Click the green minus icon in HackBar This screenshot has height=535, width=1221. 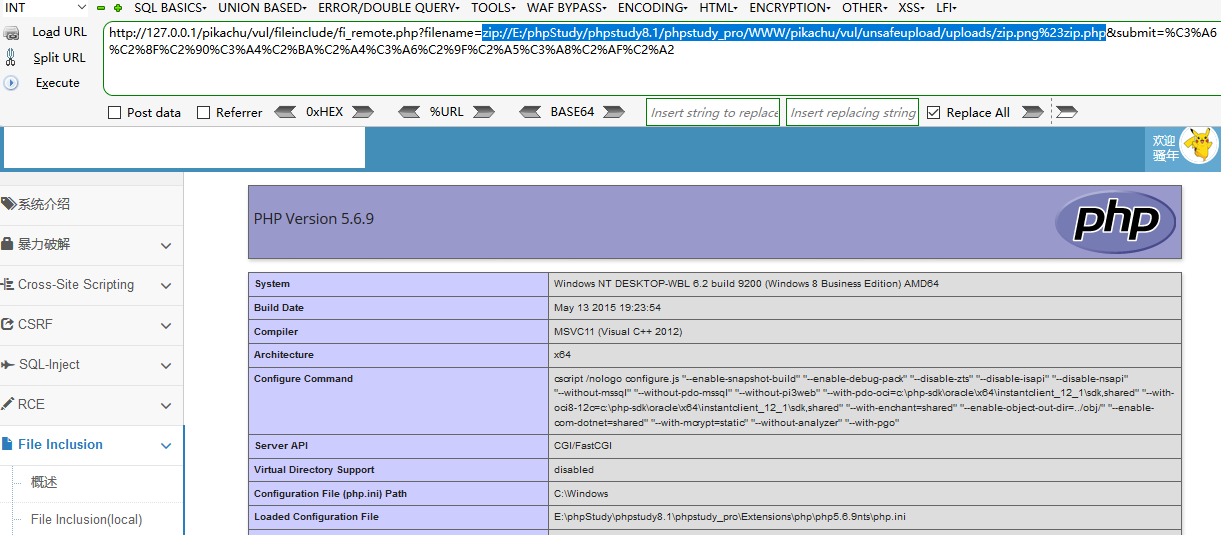pyautogui.click(x=101, y=8)
